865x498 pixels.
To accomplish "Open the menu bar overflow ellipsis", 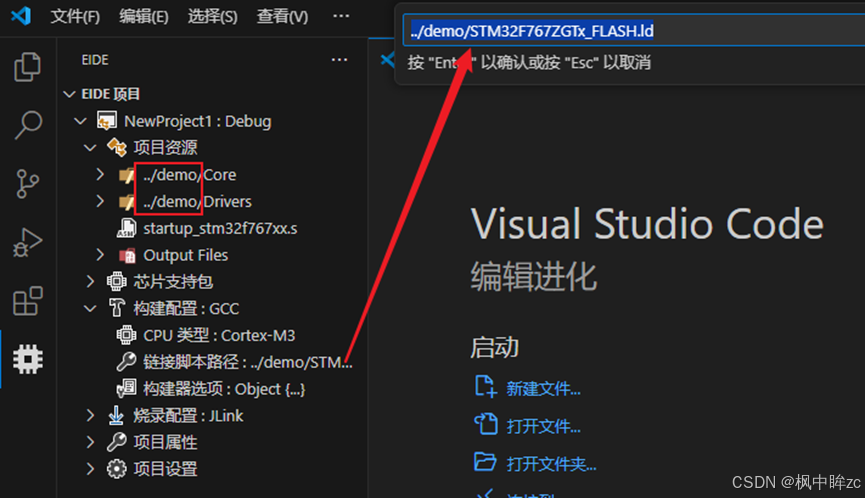I will pos(341,16).
